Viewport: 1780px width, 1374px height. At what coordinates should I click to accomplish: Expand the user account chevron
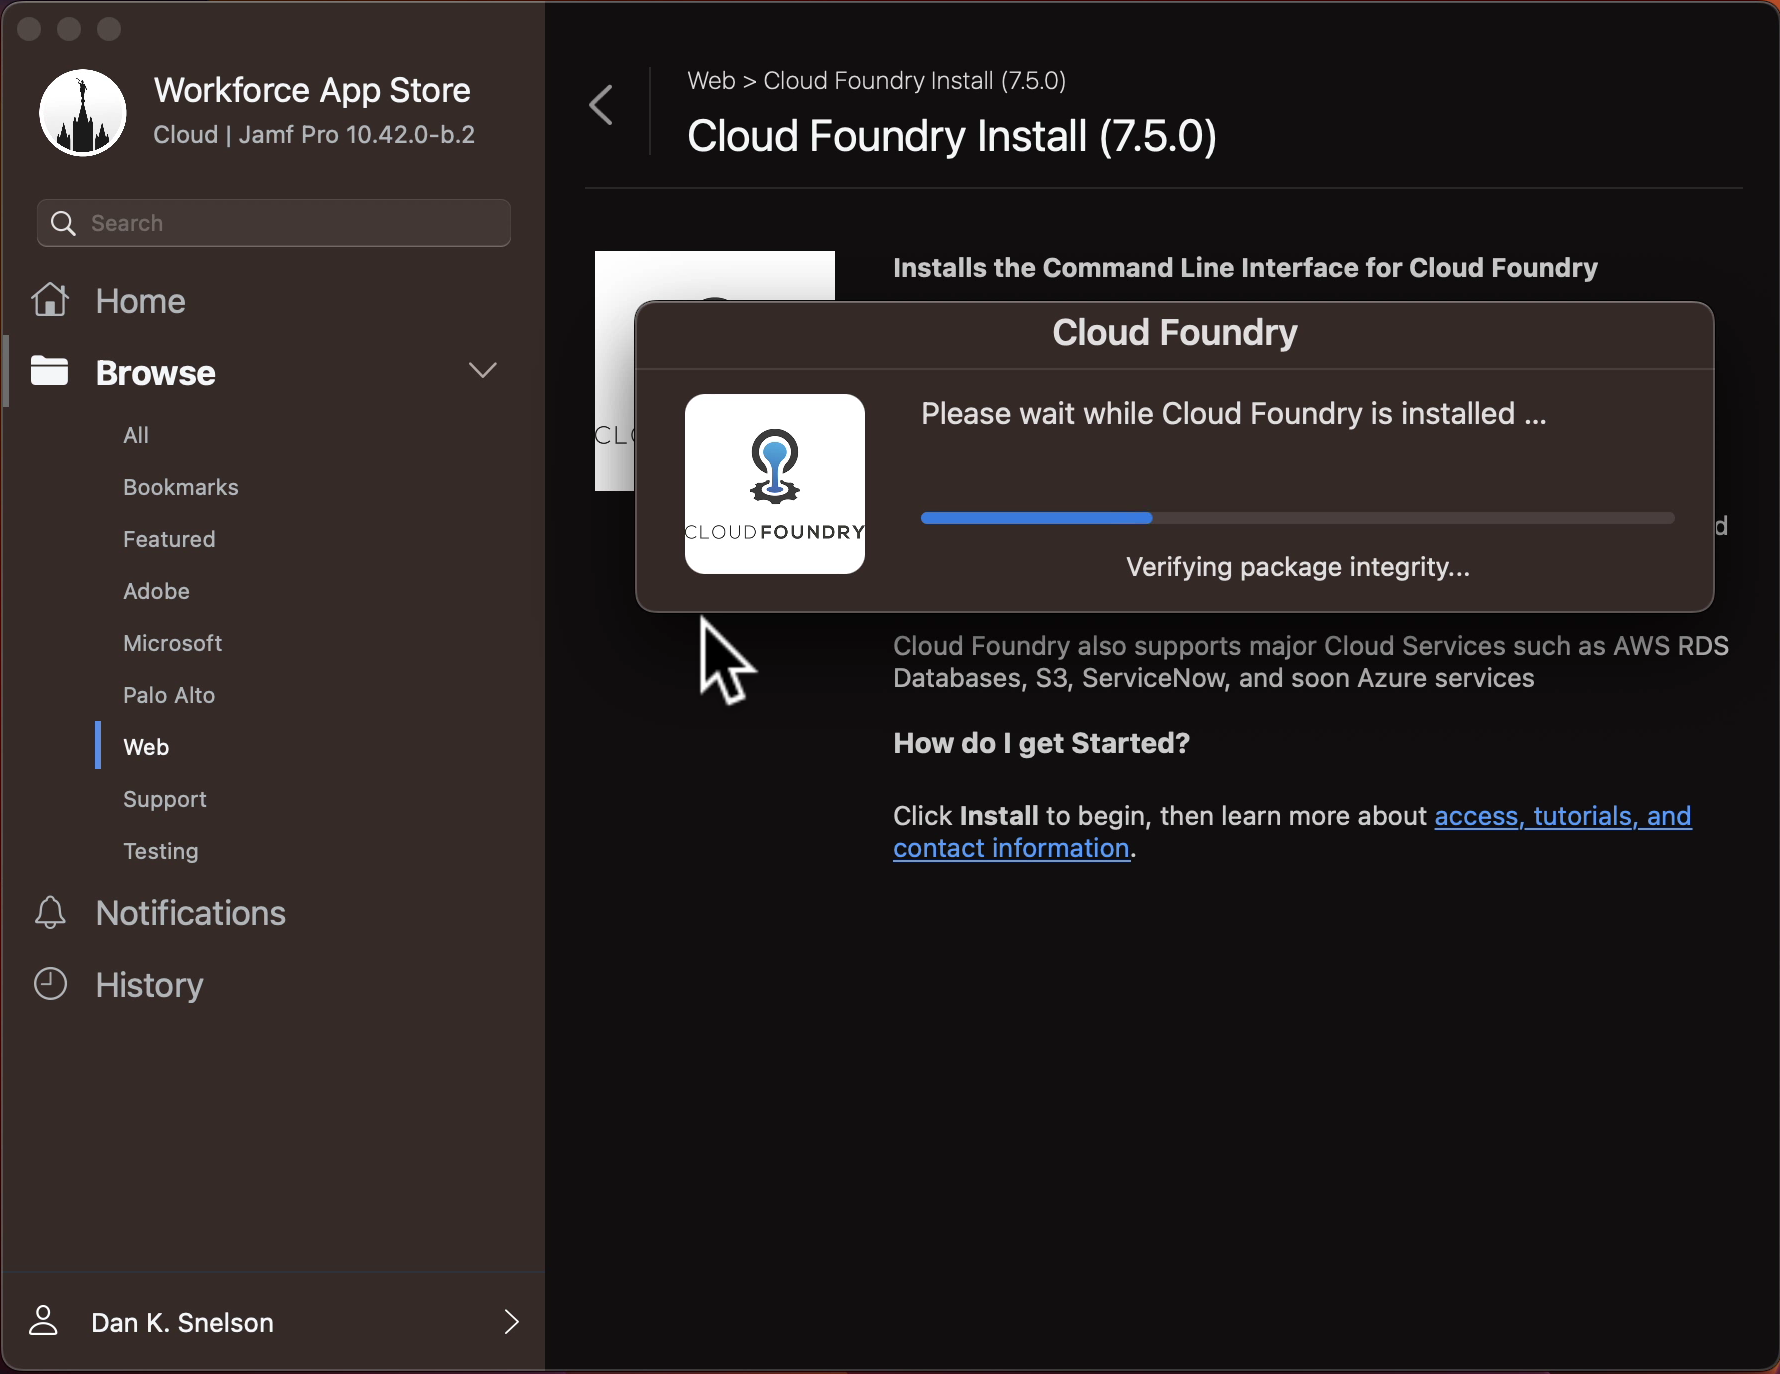(x=512, y=1322)
